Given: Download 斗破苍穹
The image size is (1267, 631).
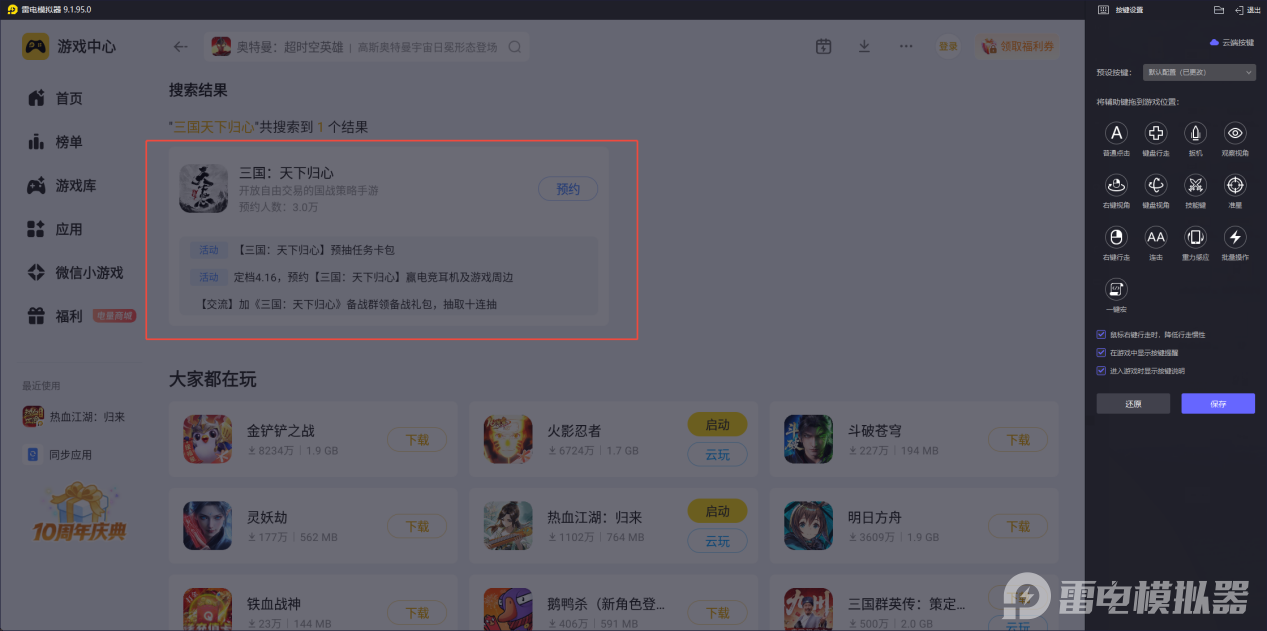Looking at the screenshot, I should click(x=1018, y=440).
